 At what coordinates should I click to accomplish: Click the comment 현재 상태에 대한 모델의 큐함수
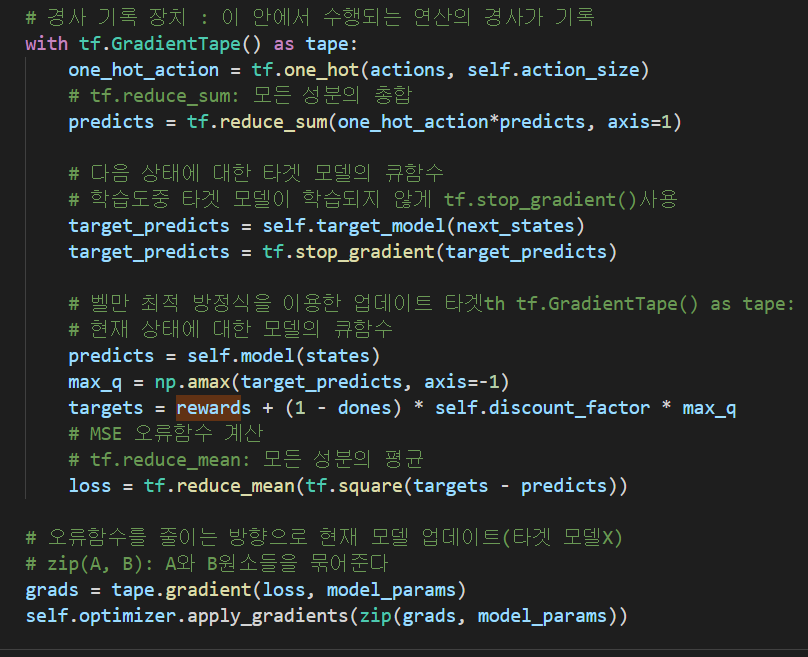230,330
